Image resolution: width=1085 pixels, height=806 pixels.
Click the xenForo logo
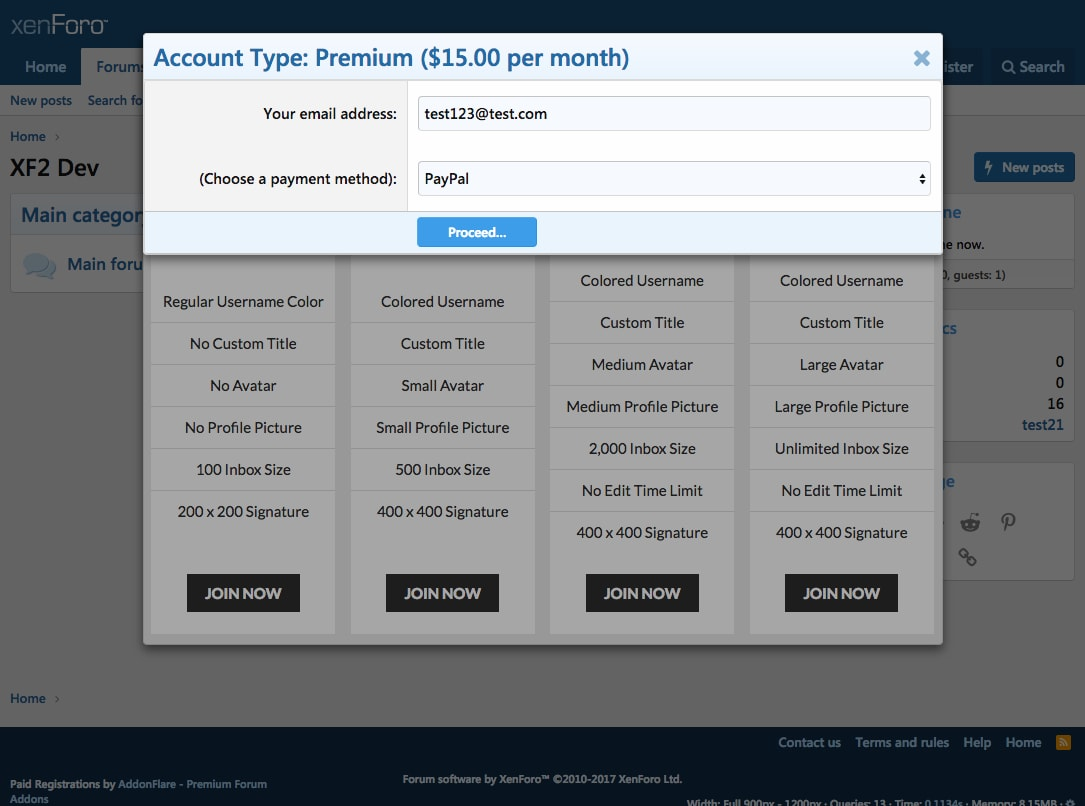[59, 25]
